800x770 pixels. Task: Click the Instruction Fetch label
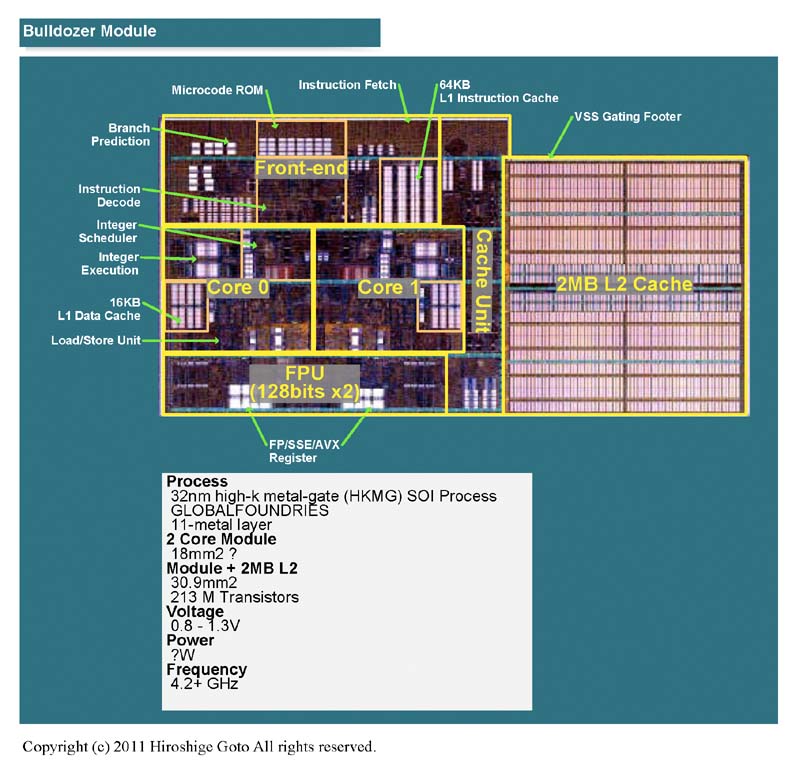[347, 85]
